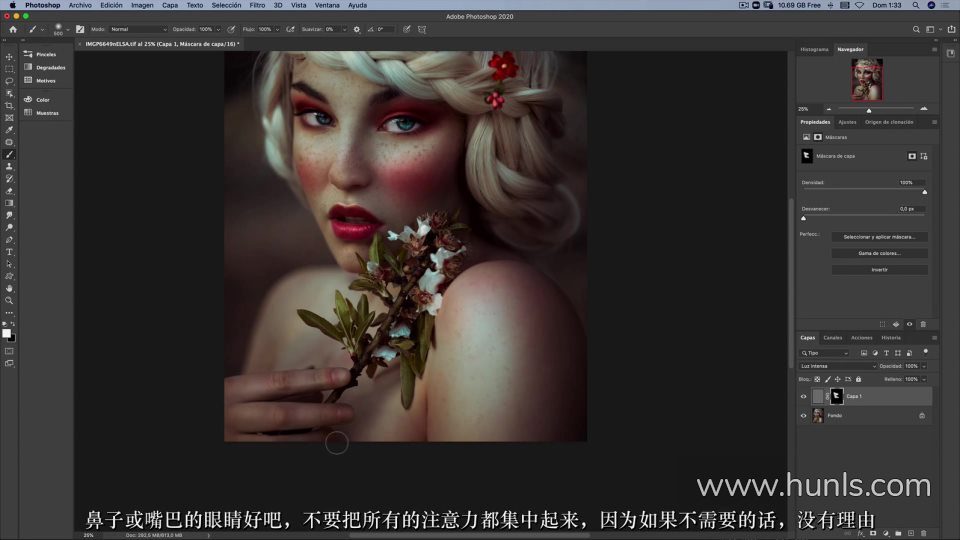Toggle lock all layer attributes padlock
The height and width of the screenshot is (540, 960).
click(858, 380)
